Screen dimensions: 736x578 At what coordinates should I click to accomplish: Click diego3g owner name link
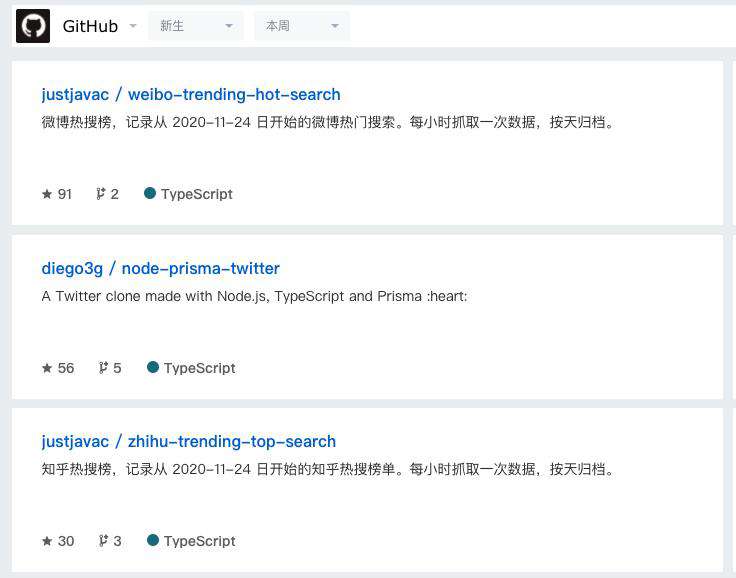pos(72,269)
